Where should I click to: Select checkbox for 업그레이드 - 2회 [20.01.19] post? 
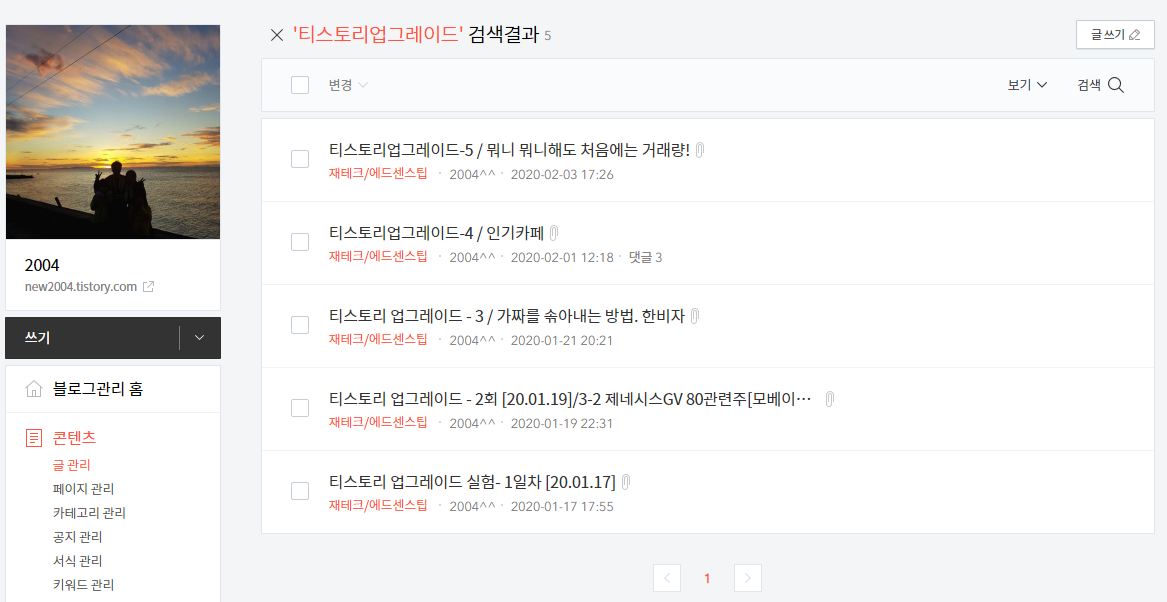300,408
